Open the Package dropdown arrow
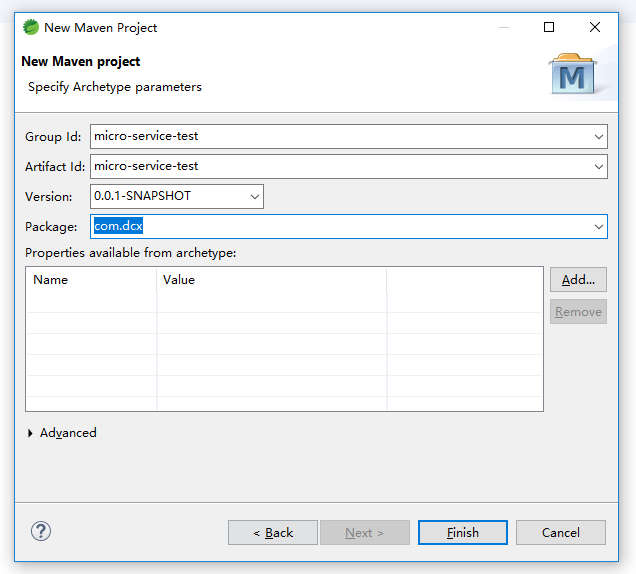This screenshot has width=636, height=574. click(599, 227)
